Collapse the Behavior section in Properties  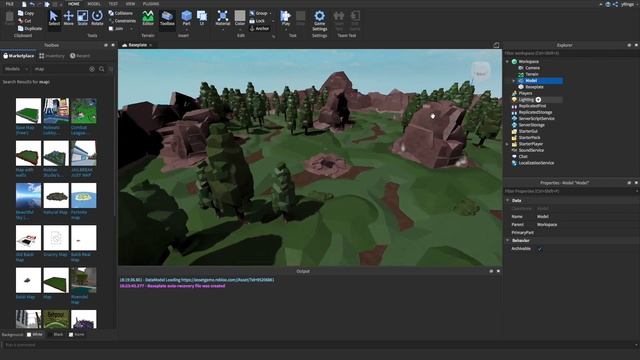tap(508, 240)
